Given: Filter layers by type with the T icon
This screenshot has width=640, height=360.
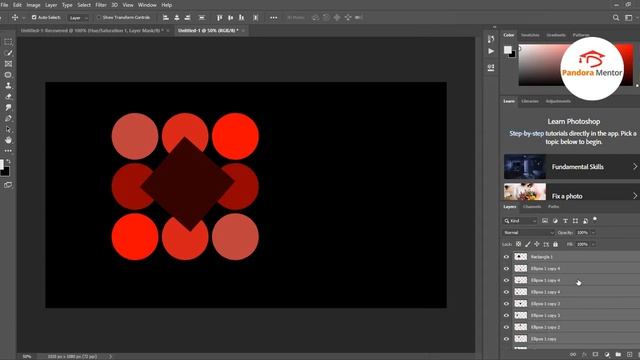Looking at the screenshot, I should (x=565, y=221).
